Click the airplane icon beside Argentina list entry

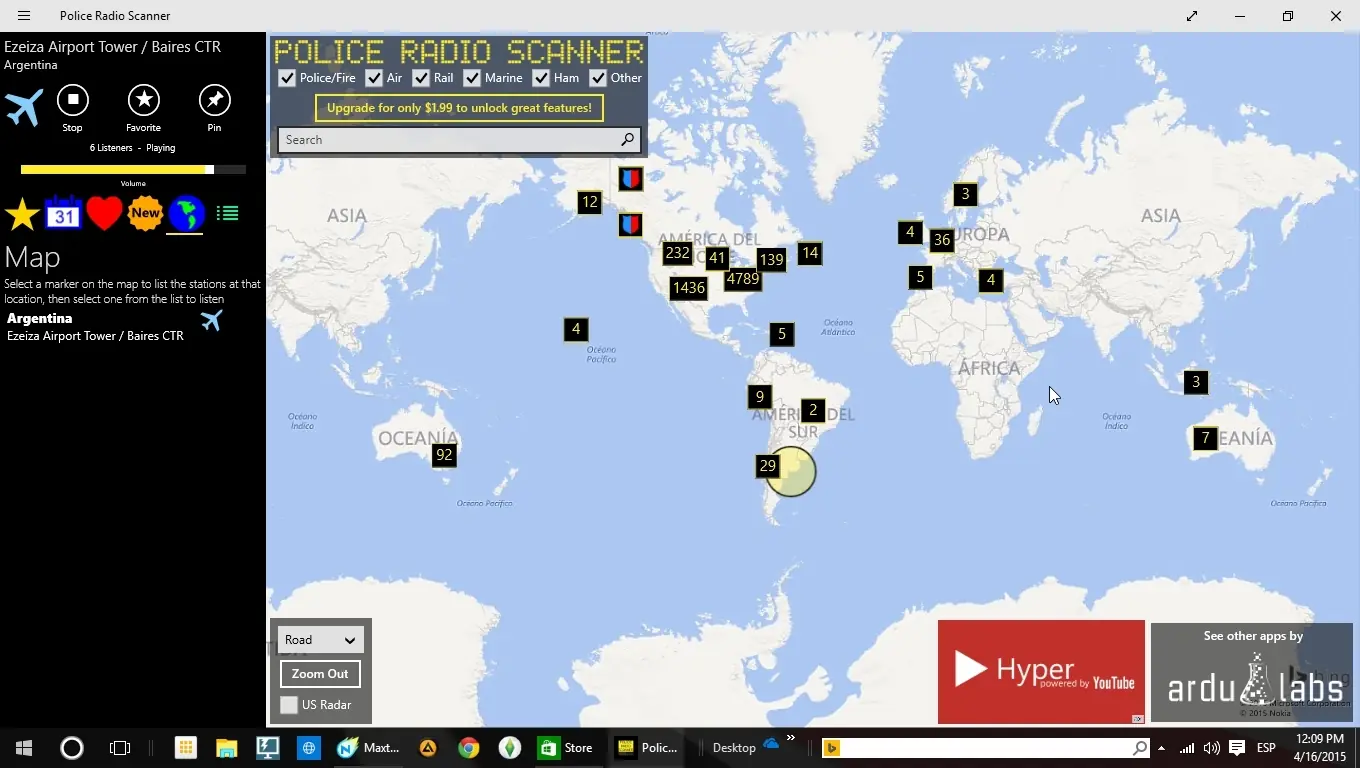pos(211,320)
